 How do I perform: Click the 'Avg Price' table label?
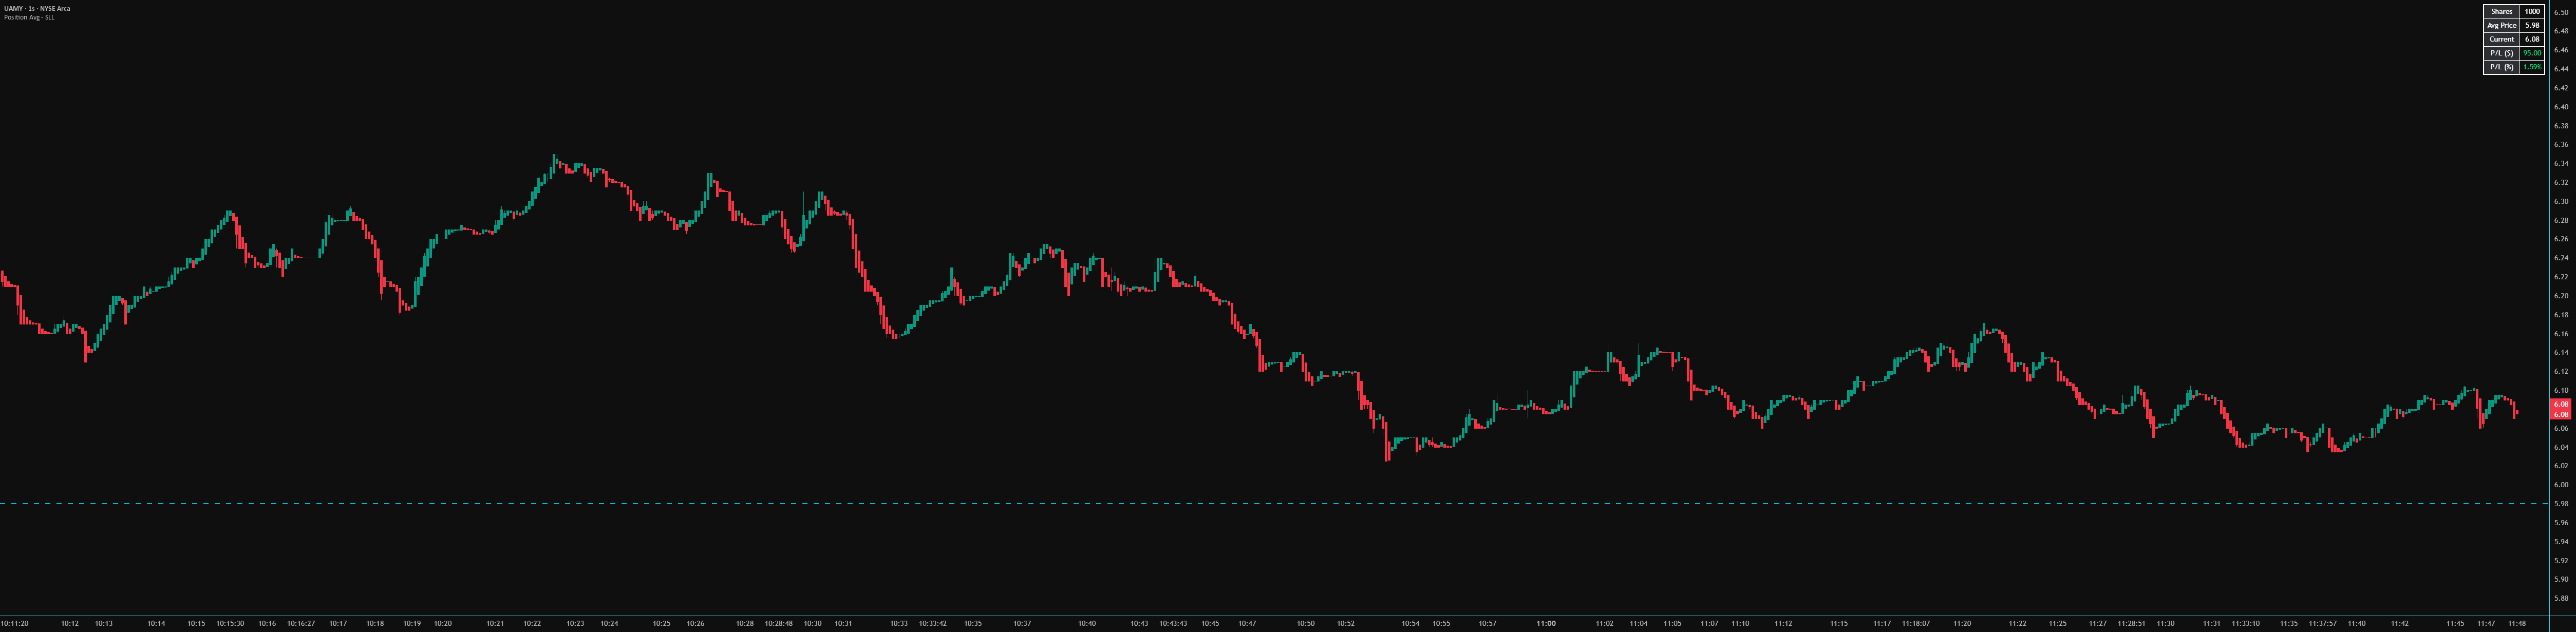(x=2501, y=26)
